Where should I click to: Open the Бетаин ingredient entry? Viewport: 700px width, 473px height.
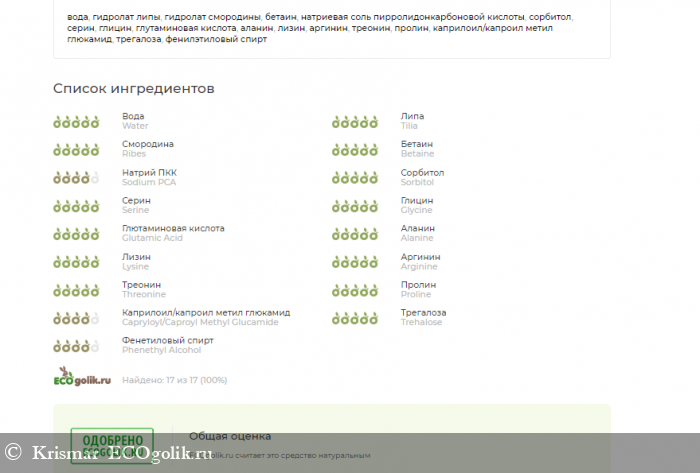417,144
